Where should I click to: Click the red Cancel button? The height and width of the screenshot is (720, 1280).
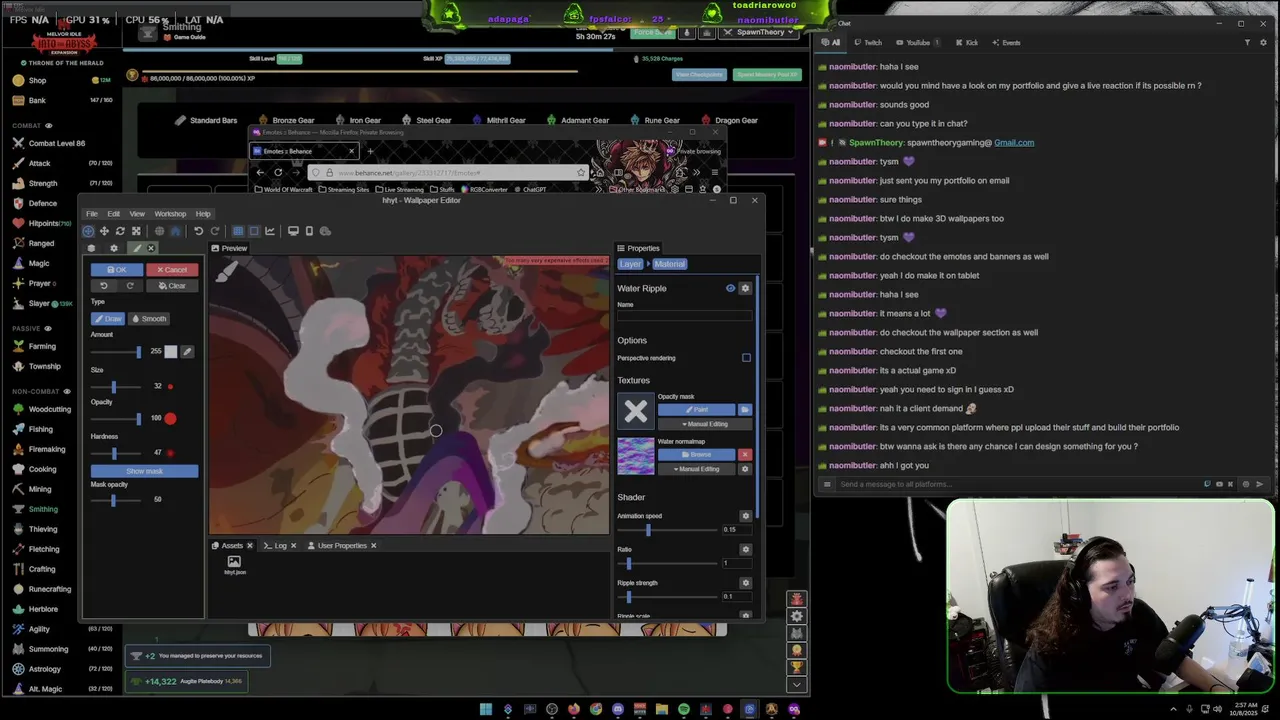click(x=172, y=270)
